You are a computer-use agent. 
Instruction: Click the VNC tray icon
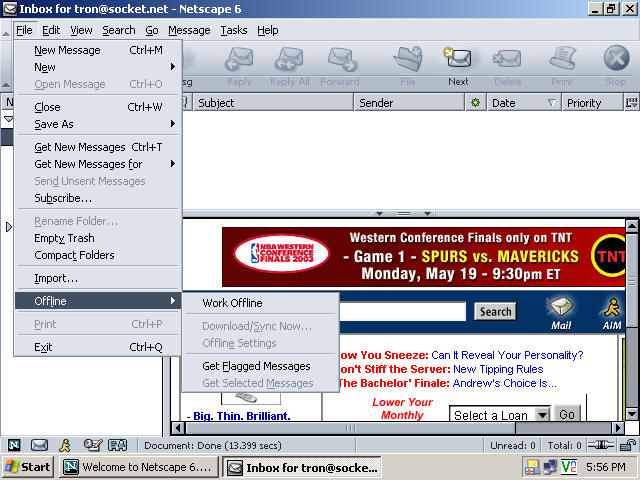(x=569, y=466)
